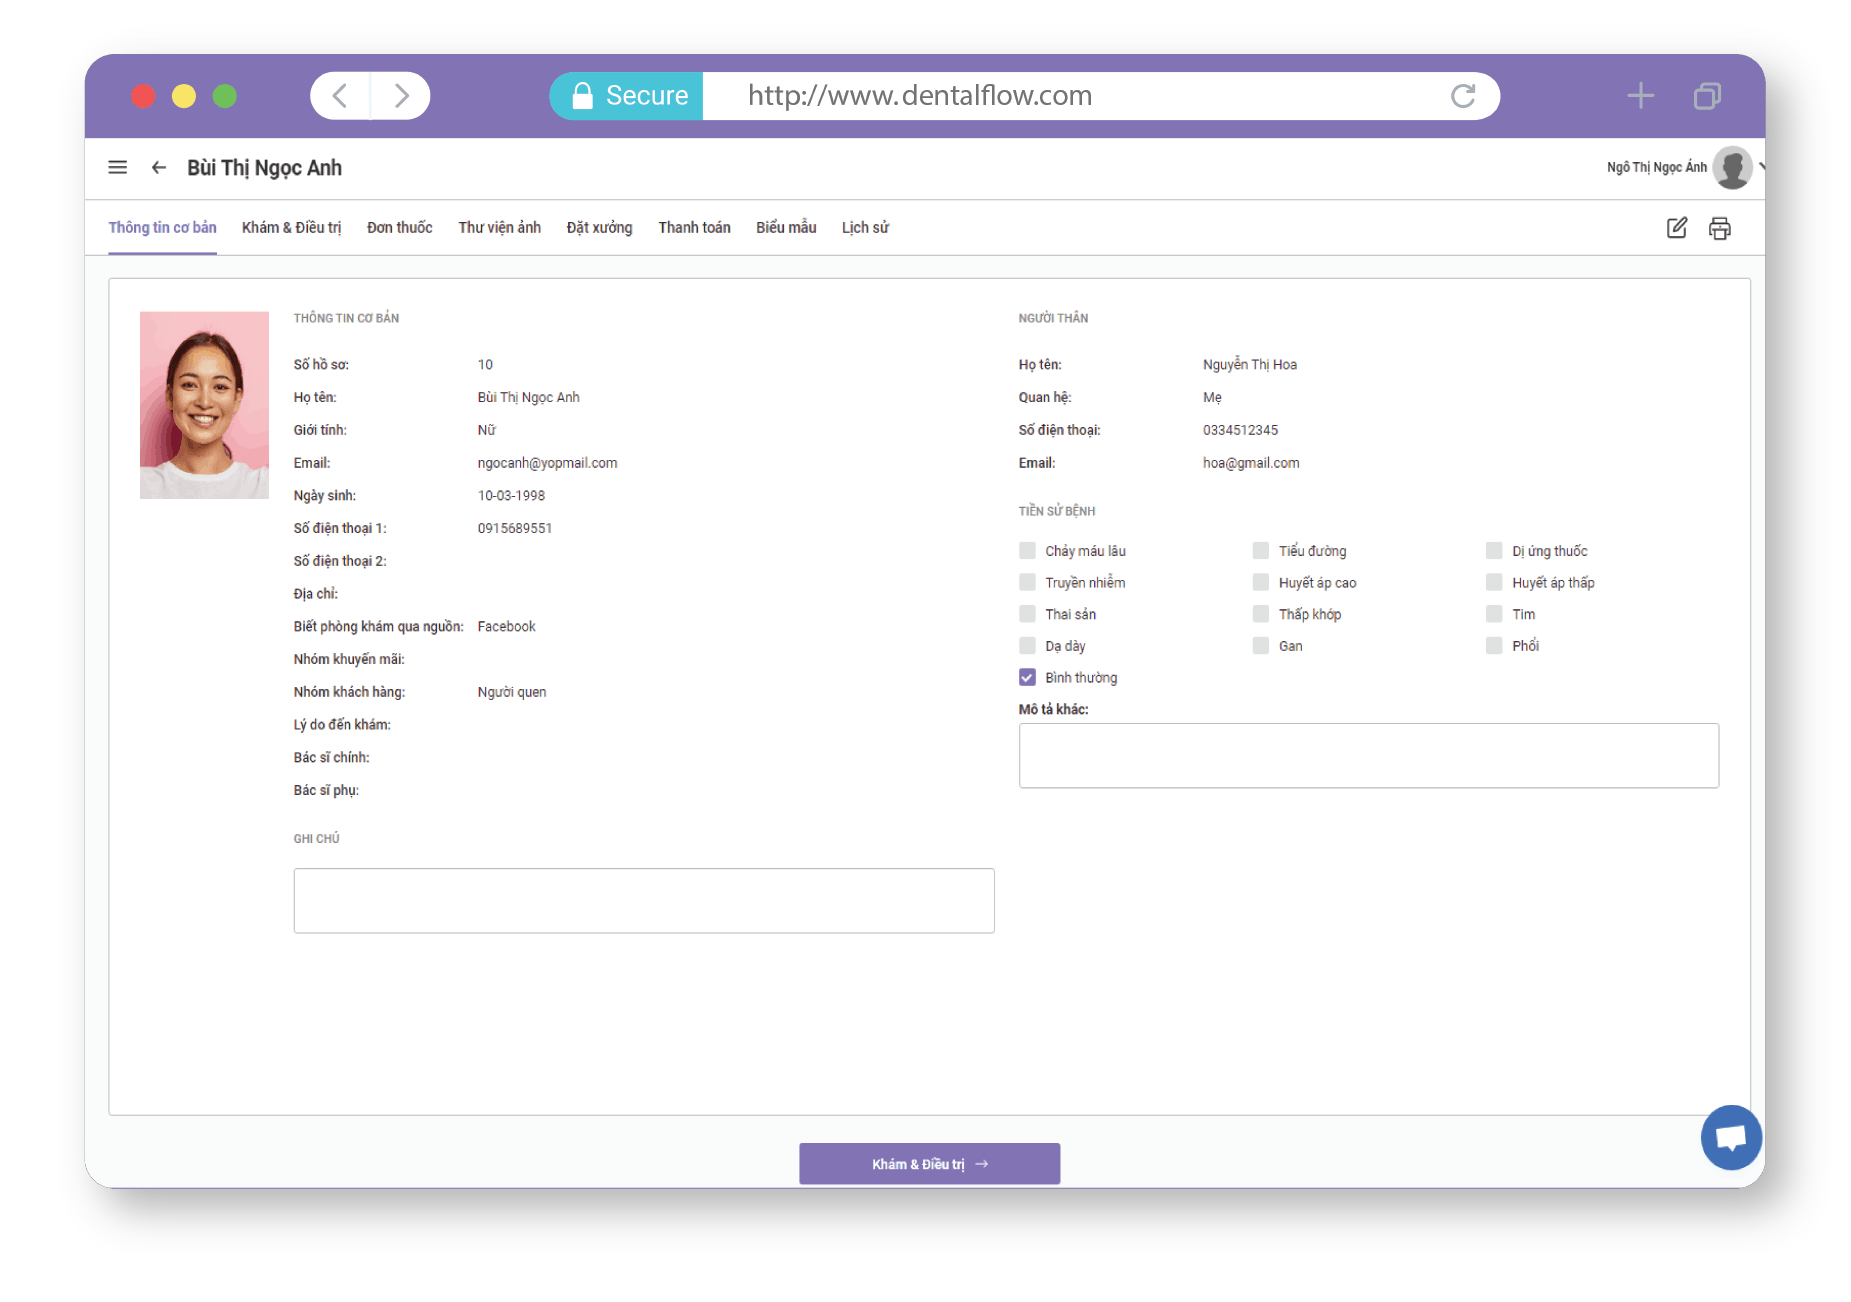Select the Thanh toán tab
This screenshot has width=1851, height=1302.
click(x=694, y=228)
